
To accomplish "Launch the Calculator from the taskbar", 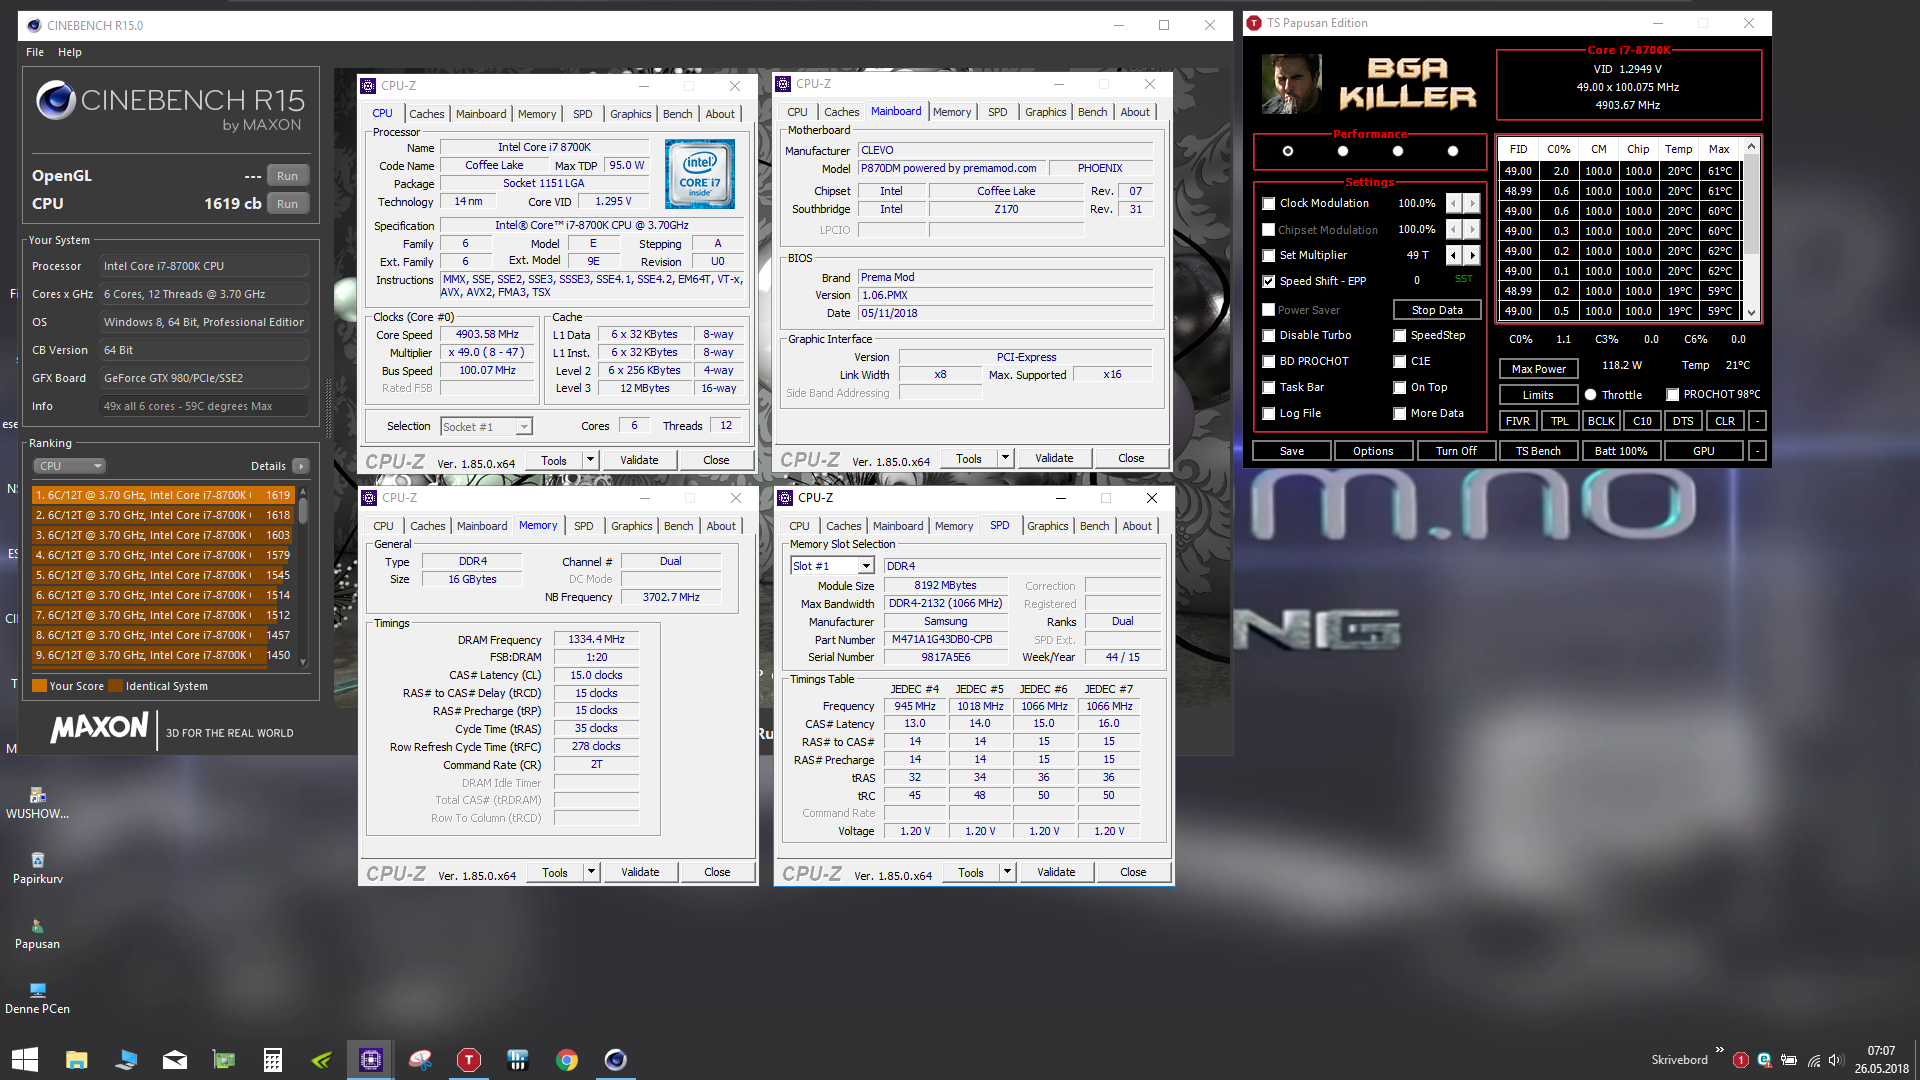I will tap(272, 1060).
